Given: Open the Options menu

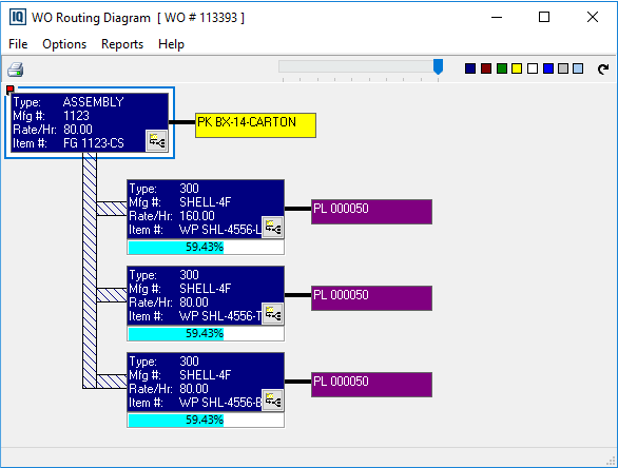Looking at the screenshot, I should [x=64, y=44].
